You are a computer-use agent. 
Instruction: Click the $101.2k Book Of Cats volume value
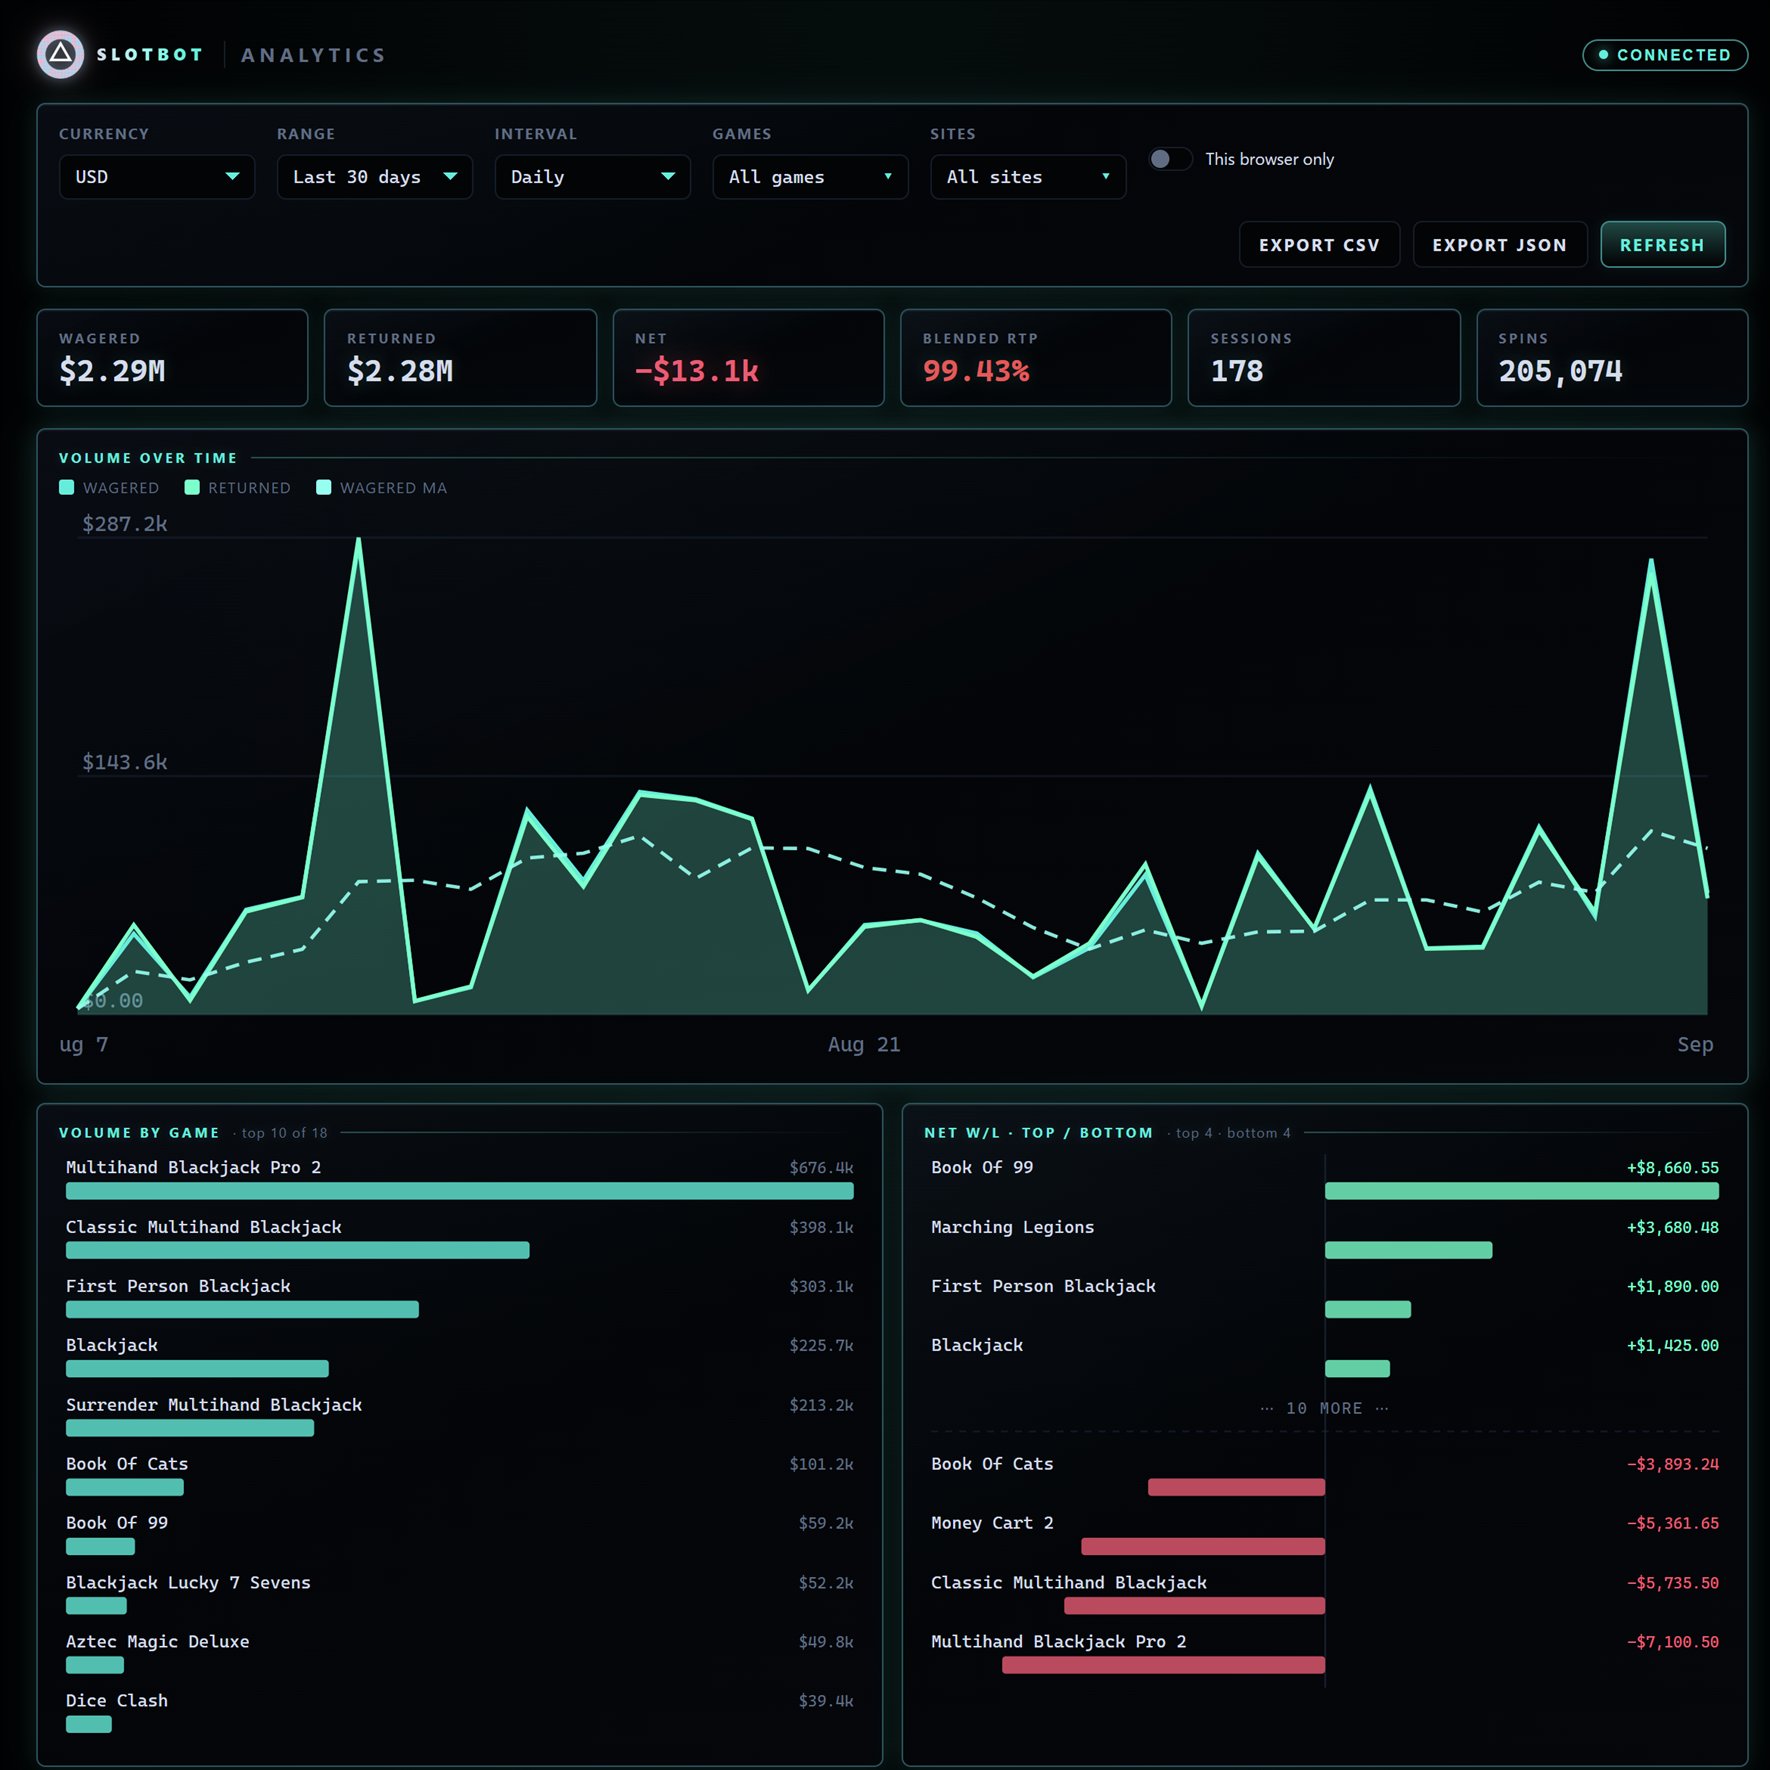click(821, 1464)
